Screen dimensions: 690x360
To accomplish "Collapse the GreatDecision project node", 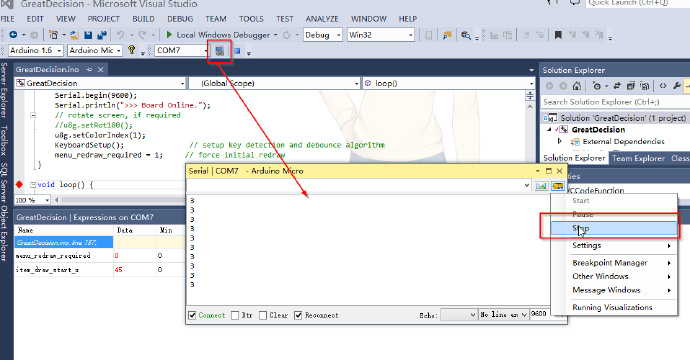I will point(549,129).
